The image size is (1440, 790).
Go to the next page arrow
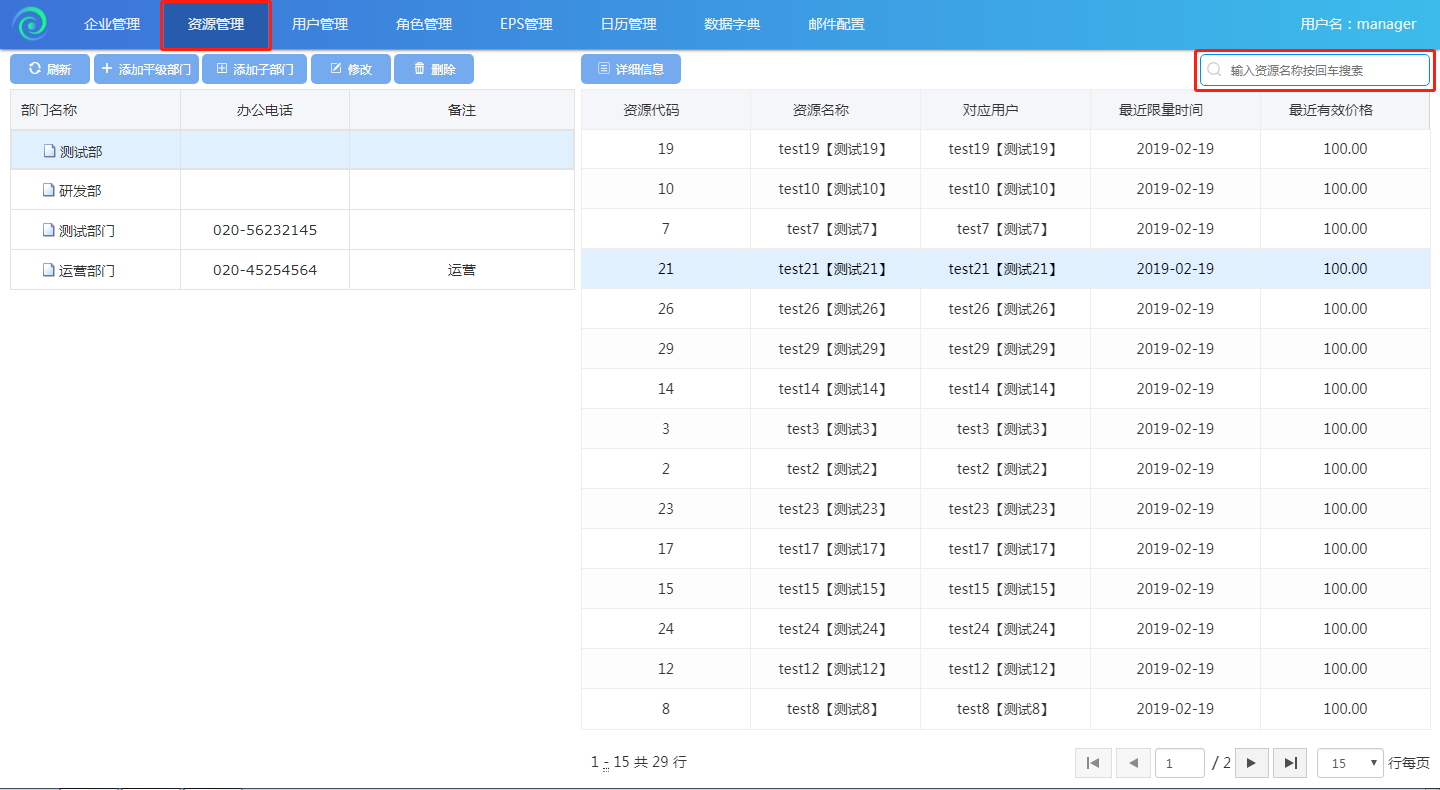(x=1251, y=763)
